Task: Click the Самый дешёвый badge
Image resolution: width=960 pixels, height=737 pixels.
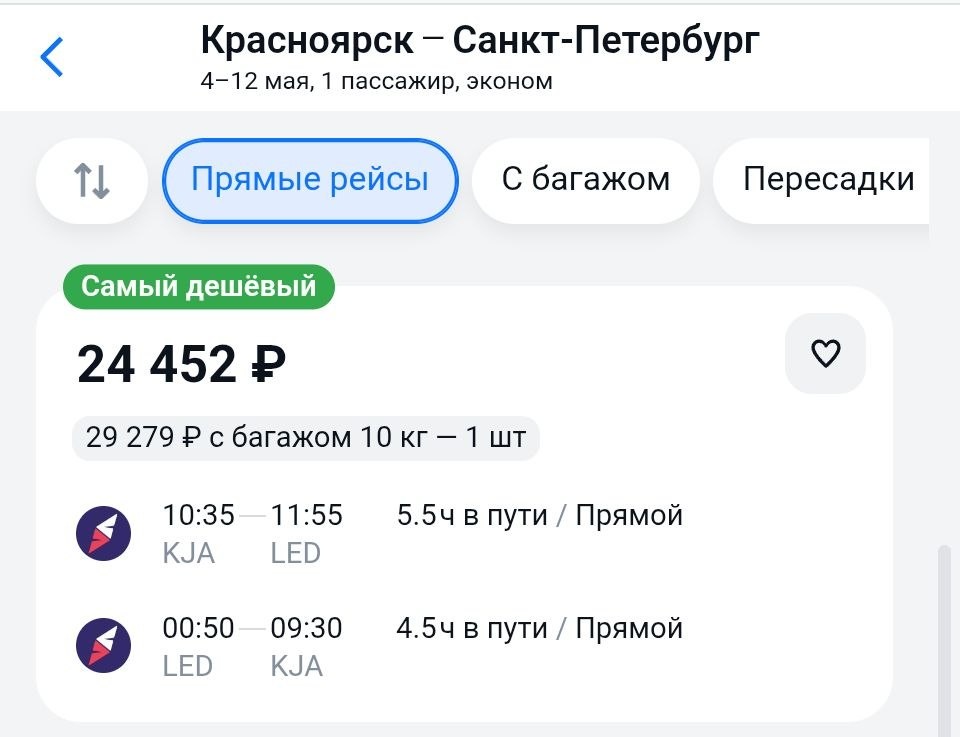Action: click(x=198, y=287)
